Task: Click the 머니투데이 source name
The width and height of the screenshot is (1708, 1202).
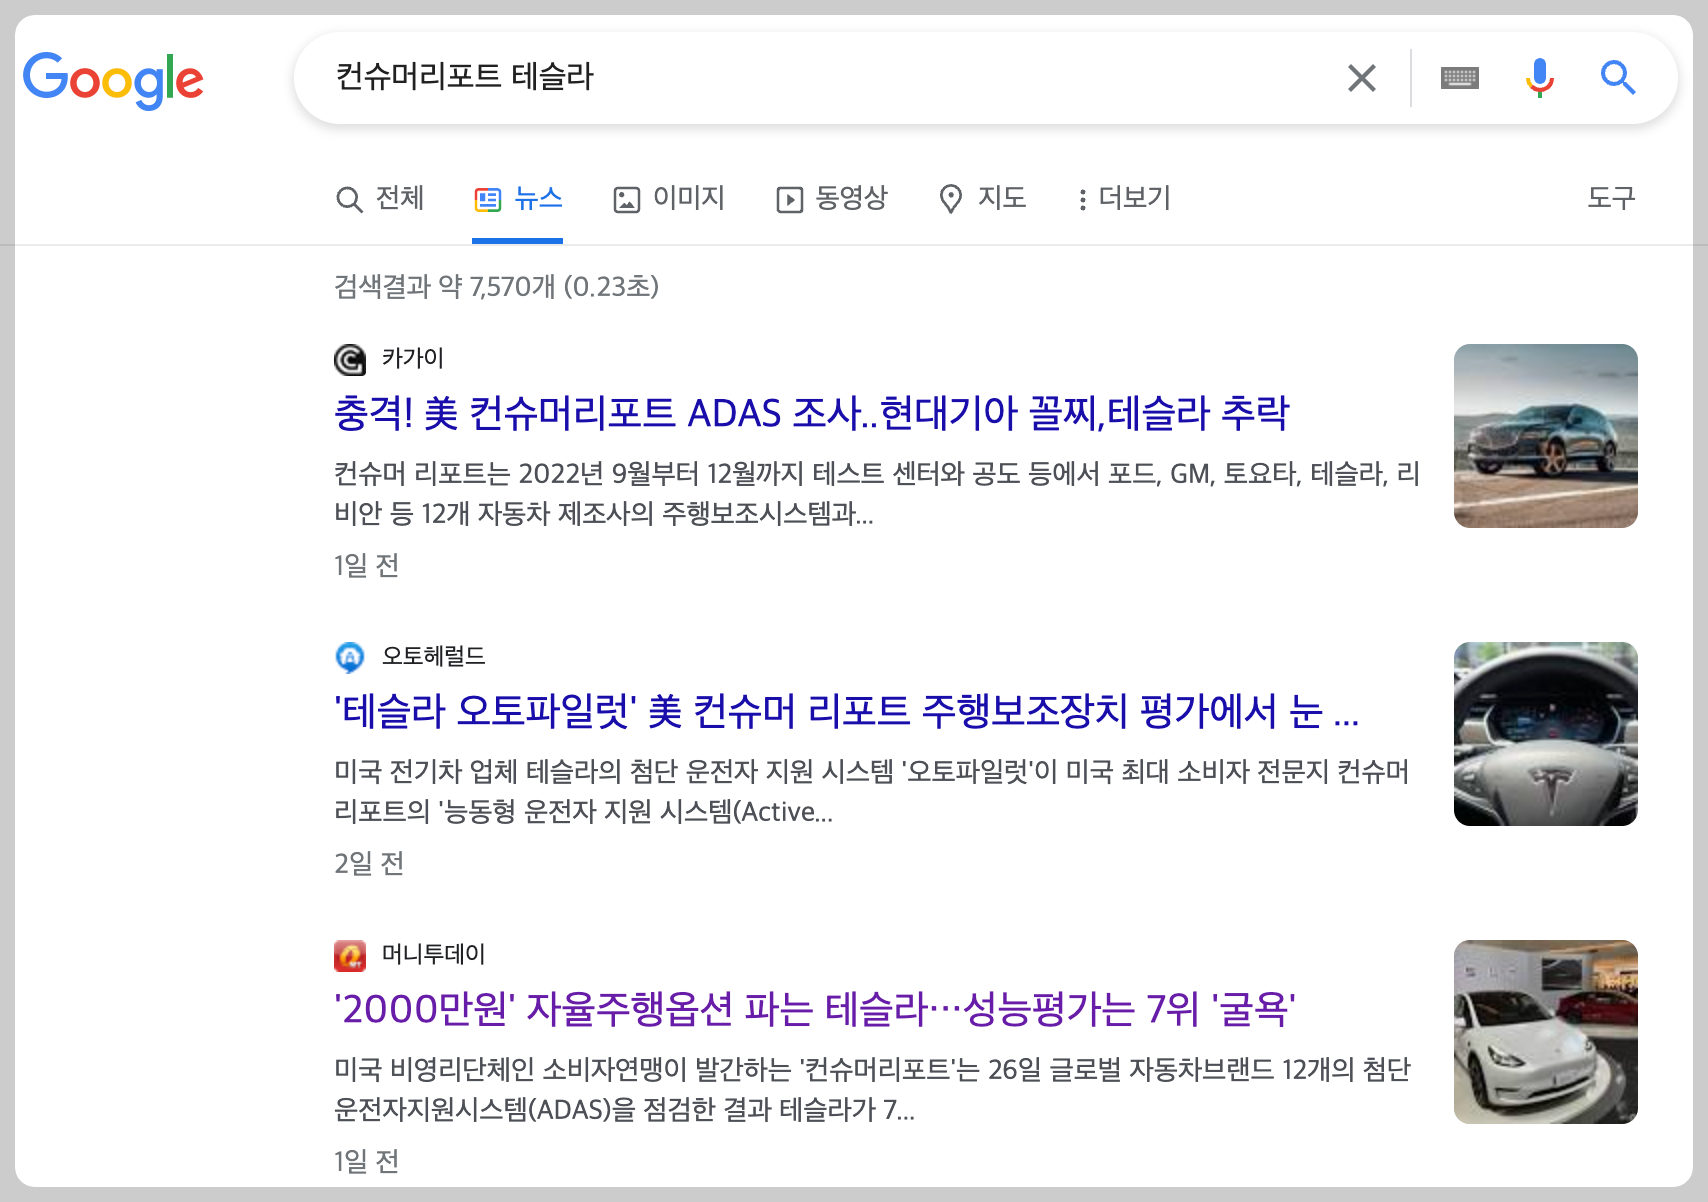Action: point(433,954)
